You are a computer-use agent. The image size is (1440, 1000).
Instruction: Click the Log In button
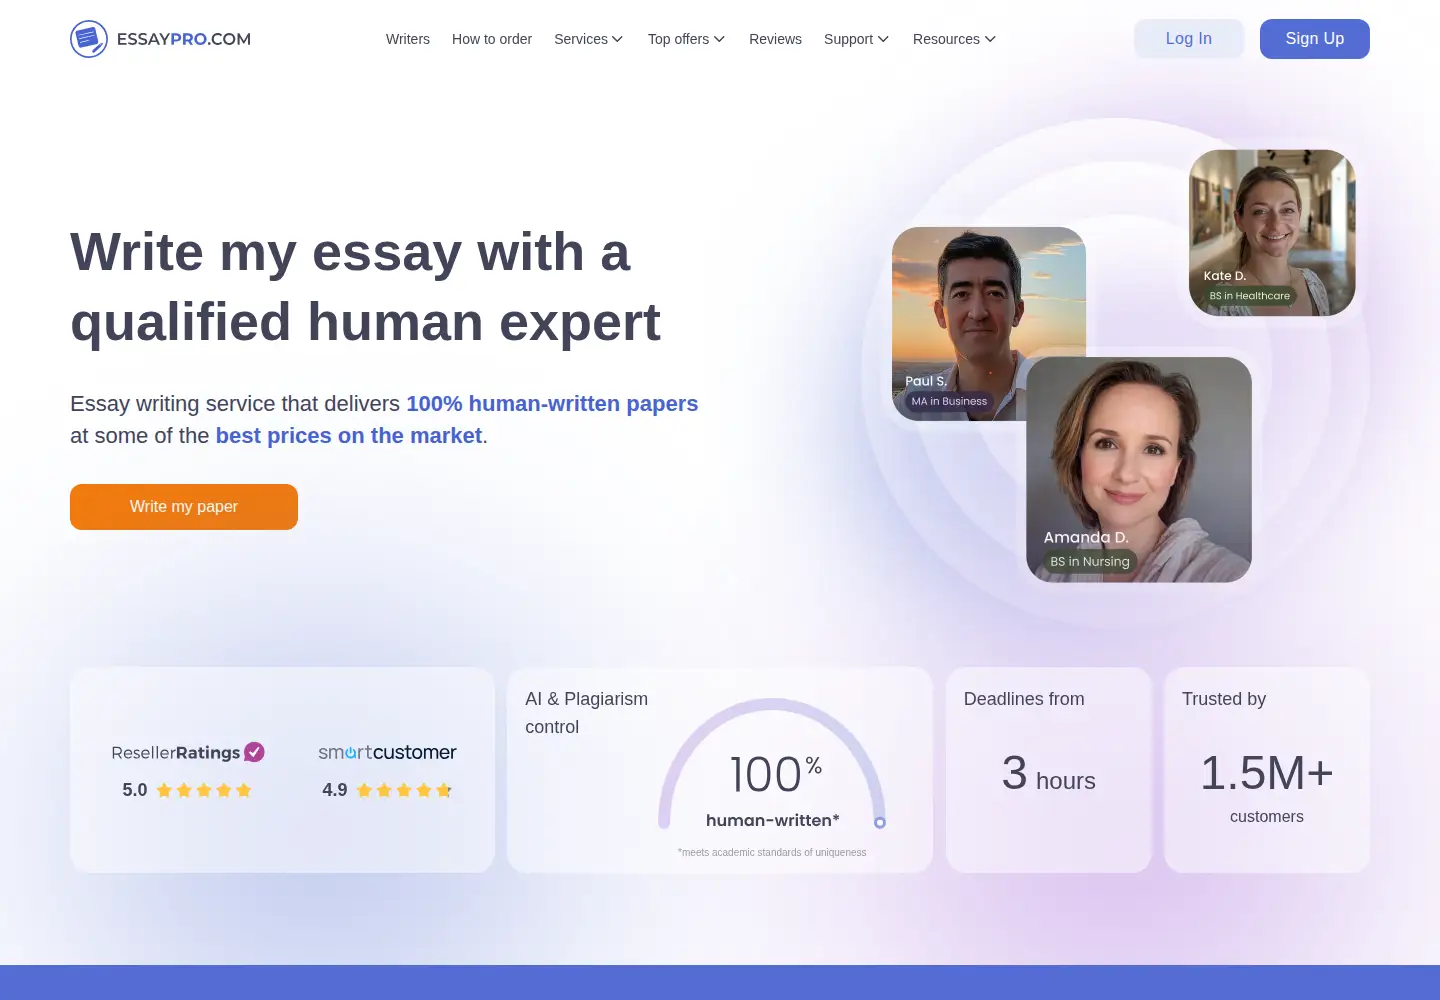point(1189,39)
